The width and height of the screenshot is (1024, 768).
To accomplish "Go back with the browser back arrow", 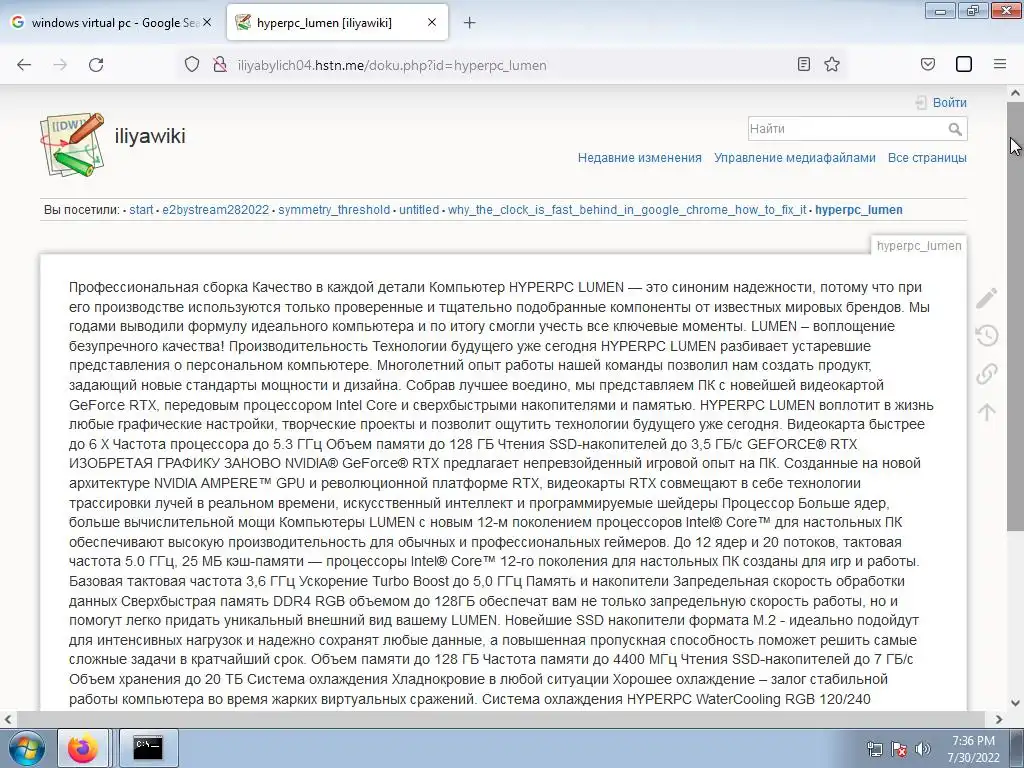I will [x=24, y=65].
